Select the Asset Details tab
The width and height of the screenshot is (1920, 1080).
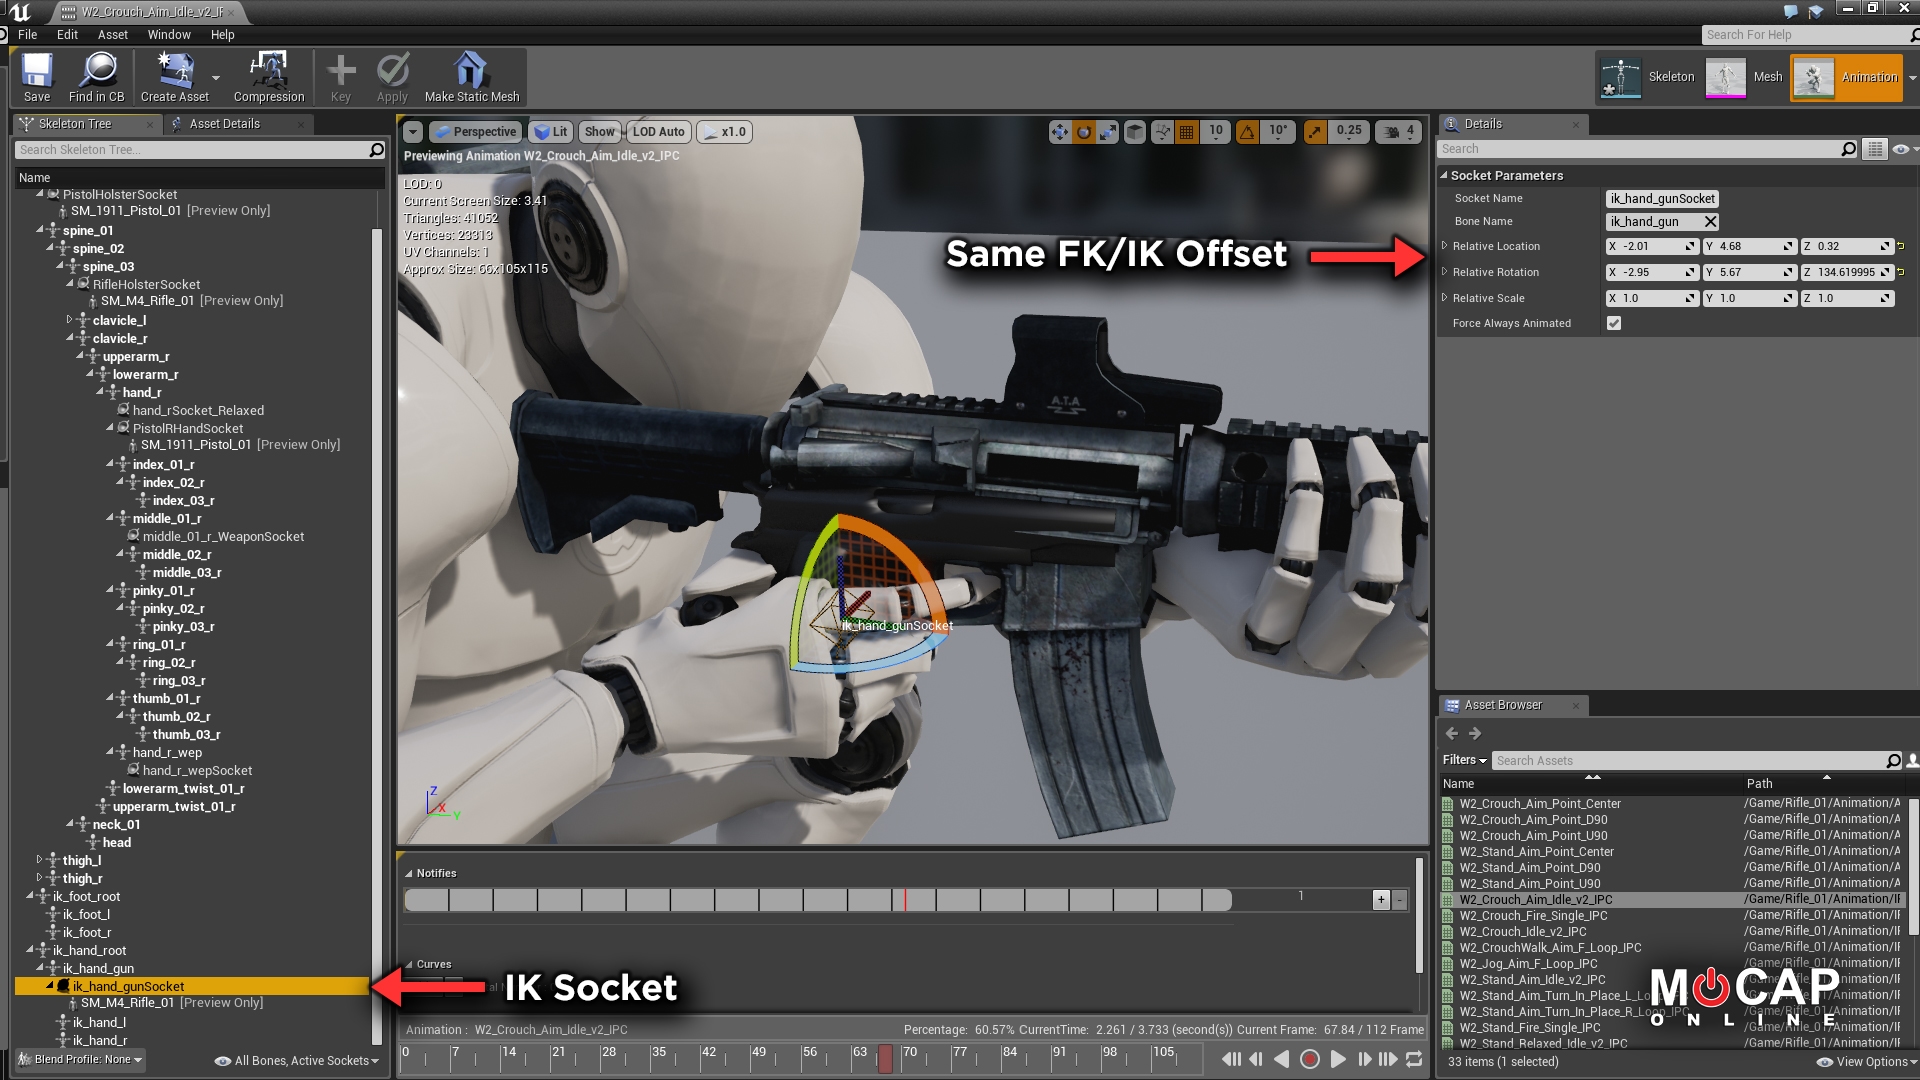(x=224, y=123)
